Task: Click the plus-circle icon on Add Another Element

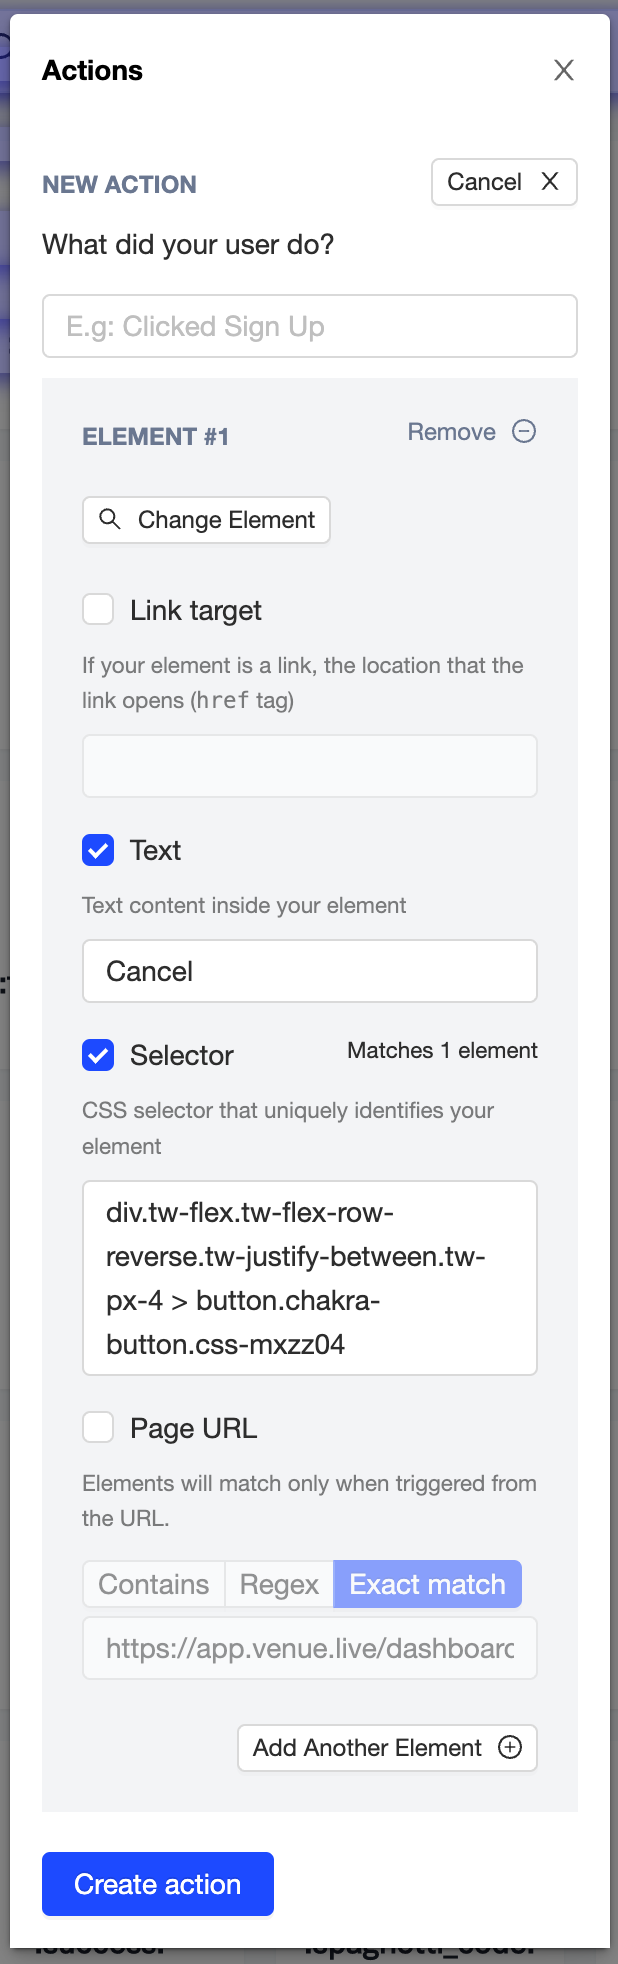Action: pyautogui.click(x=510, y=1747)
